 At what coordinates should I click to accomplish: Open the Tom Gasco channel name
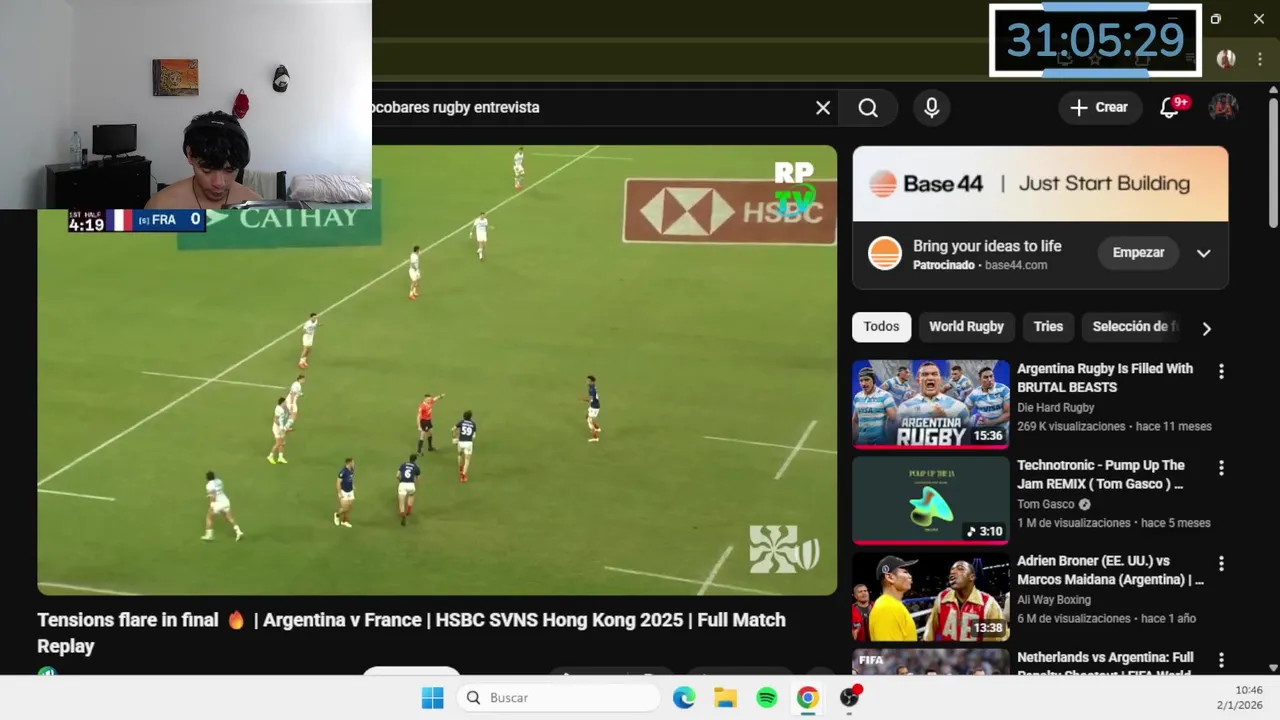pyautogui.click(x=1046, y=505)
